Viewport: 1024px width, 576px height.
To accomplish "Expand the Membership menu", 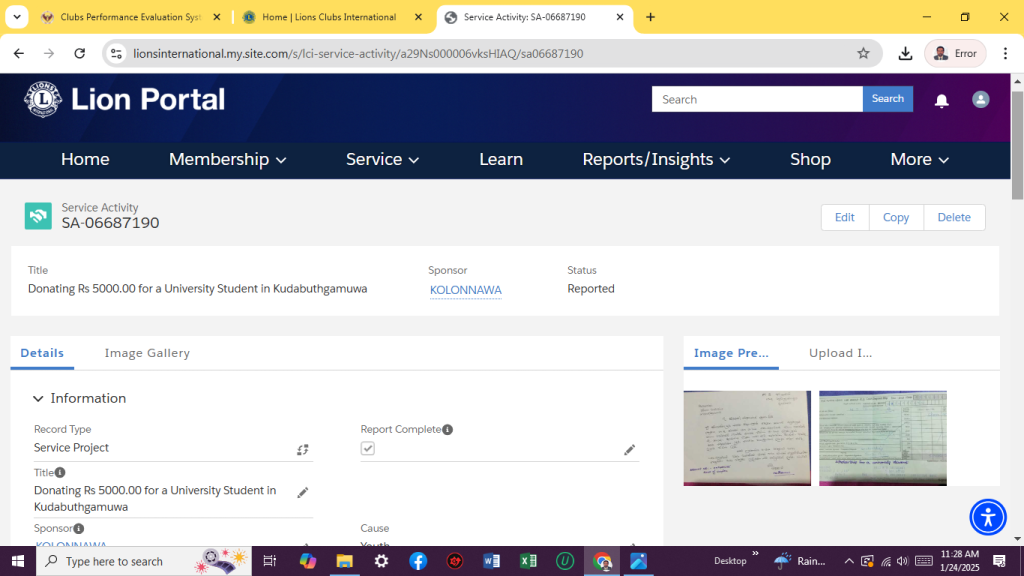I will pos(227,159).
